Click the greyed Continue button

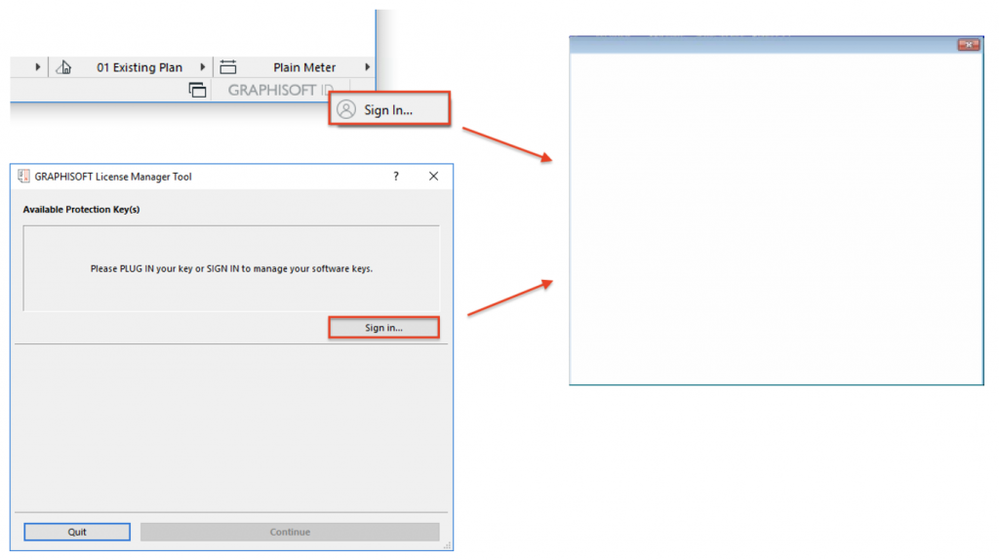(x=290, y=531)
